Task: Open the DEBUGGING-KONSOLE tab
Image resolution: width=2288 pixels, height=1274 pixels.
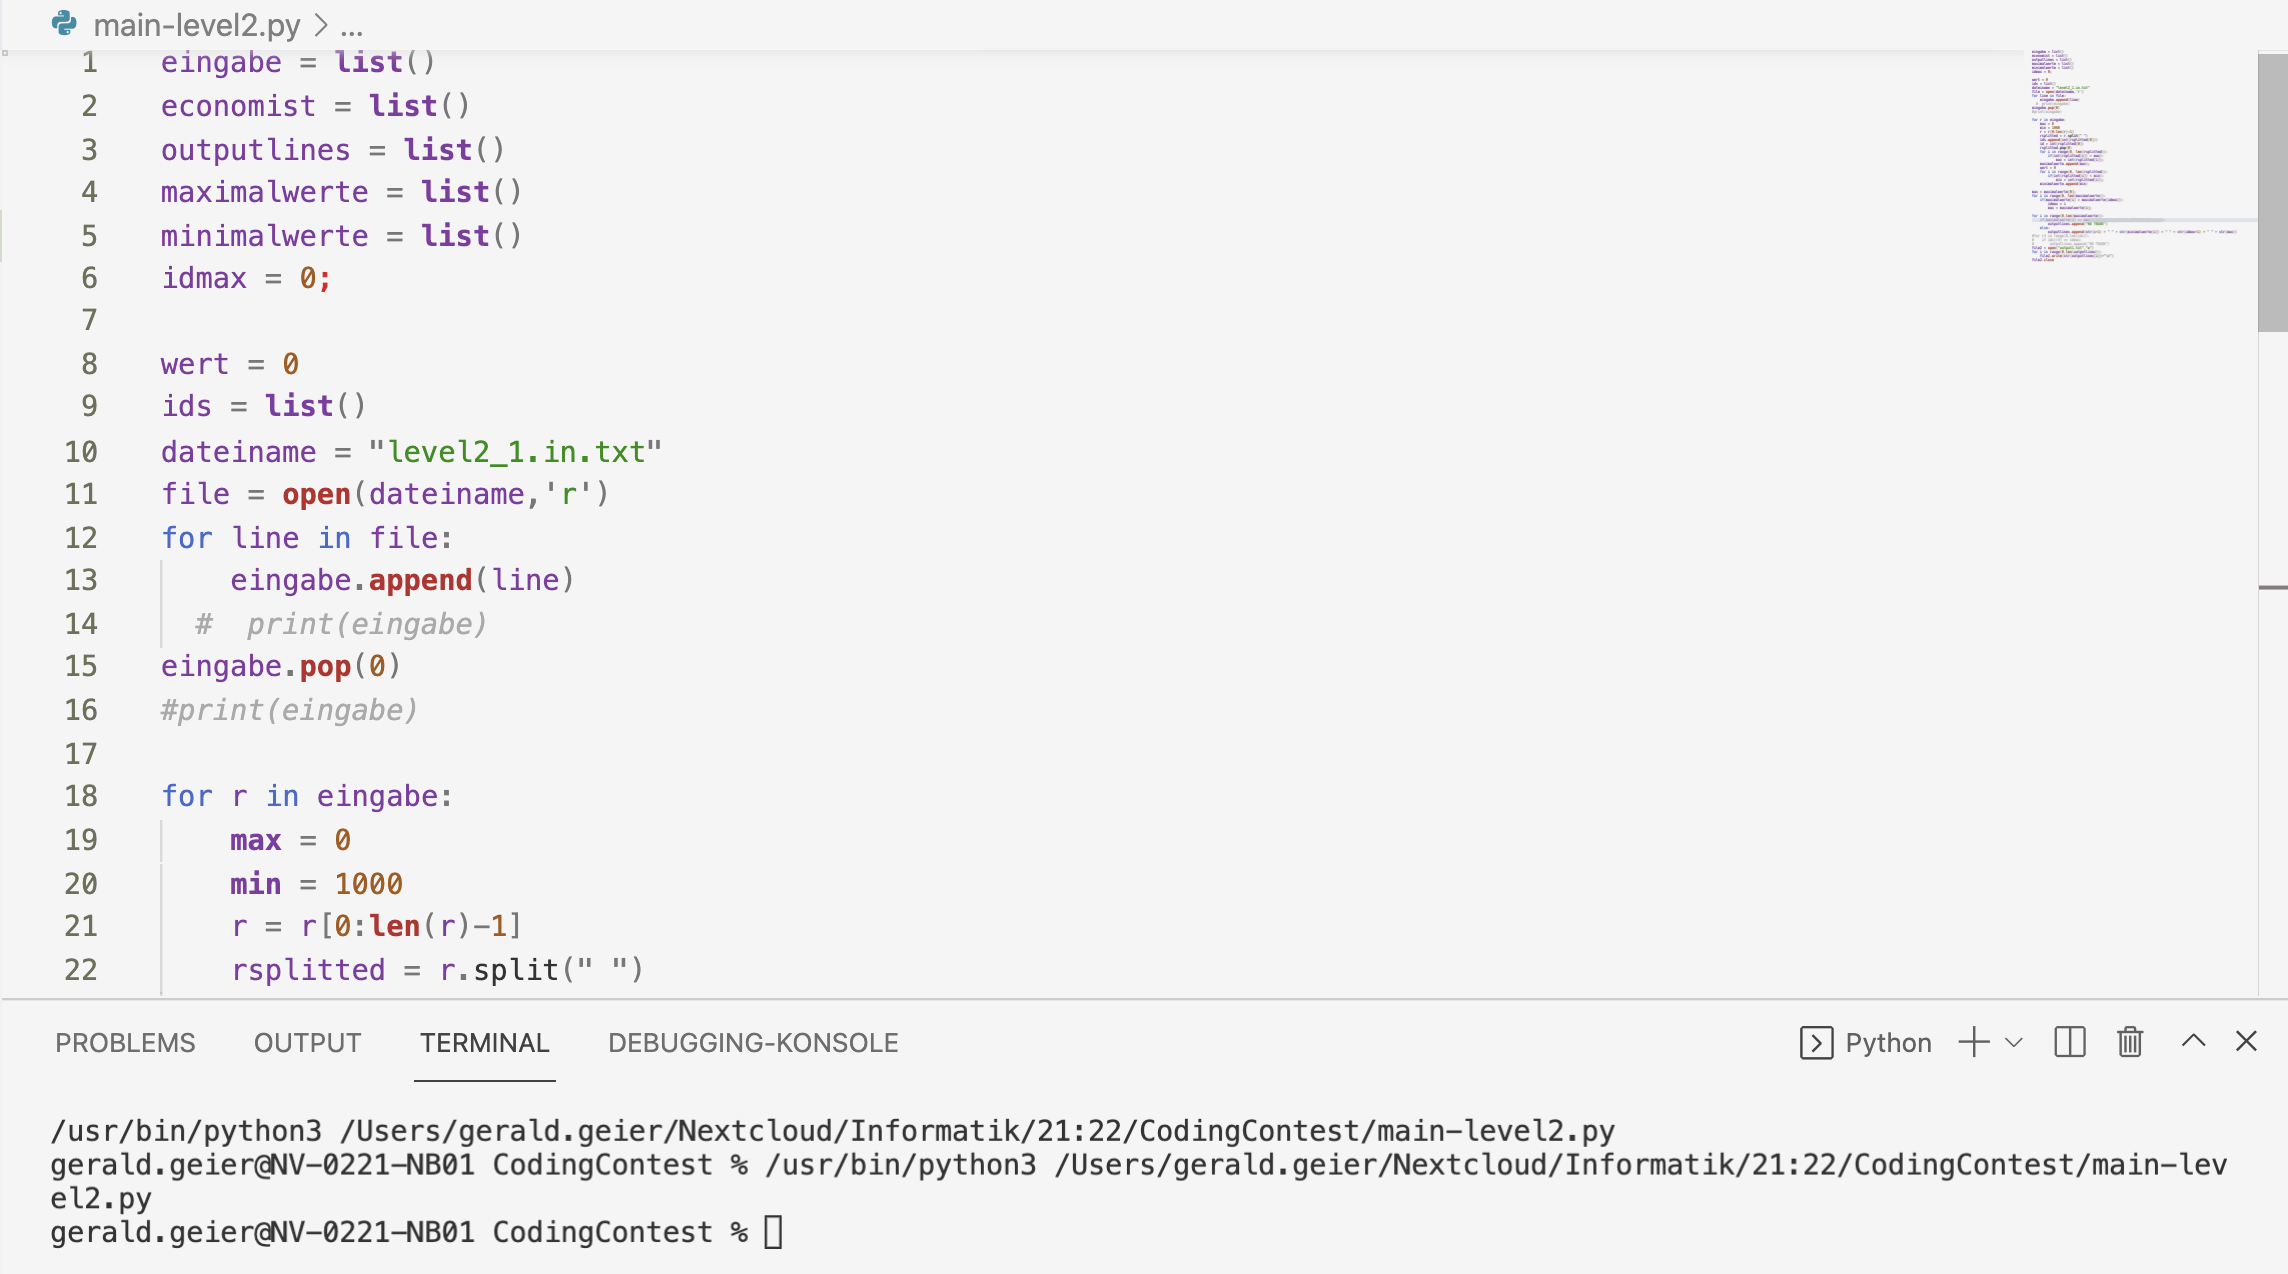Action: tap(753, 1043)
